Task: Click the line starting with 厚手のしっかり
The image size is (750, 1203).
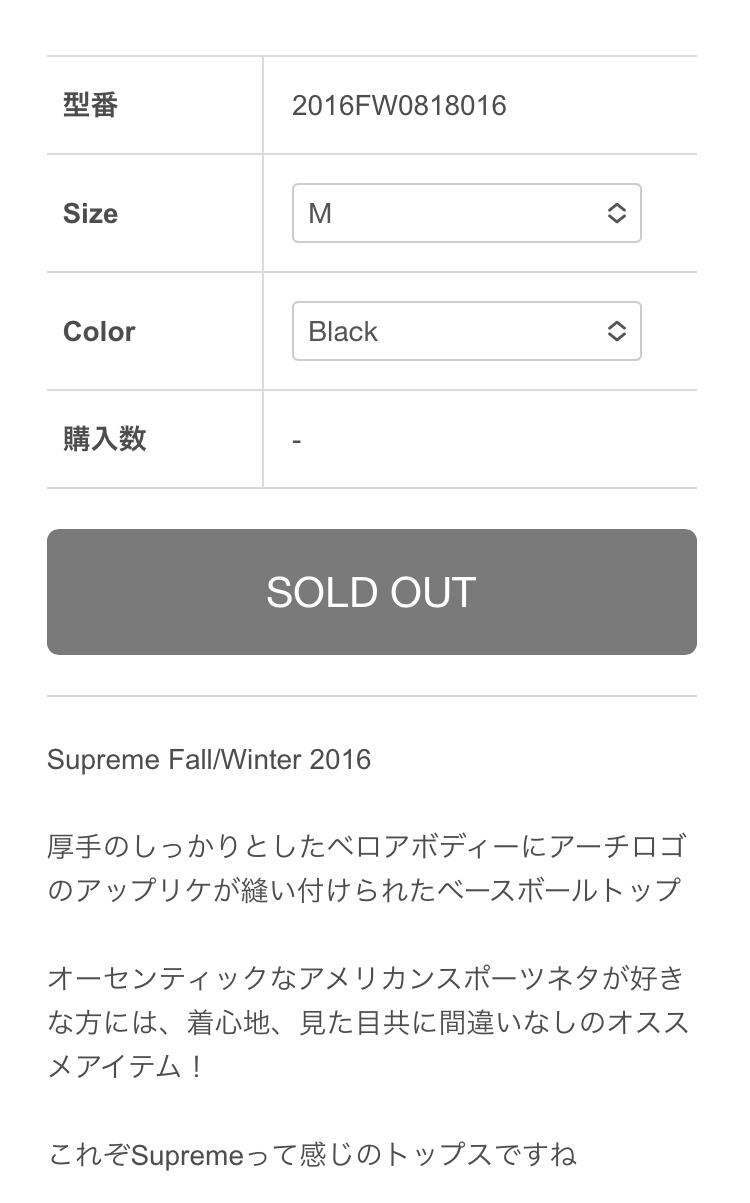Action: (366, 846)
